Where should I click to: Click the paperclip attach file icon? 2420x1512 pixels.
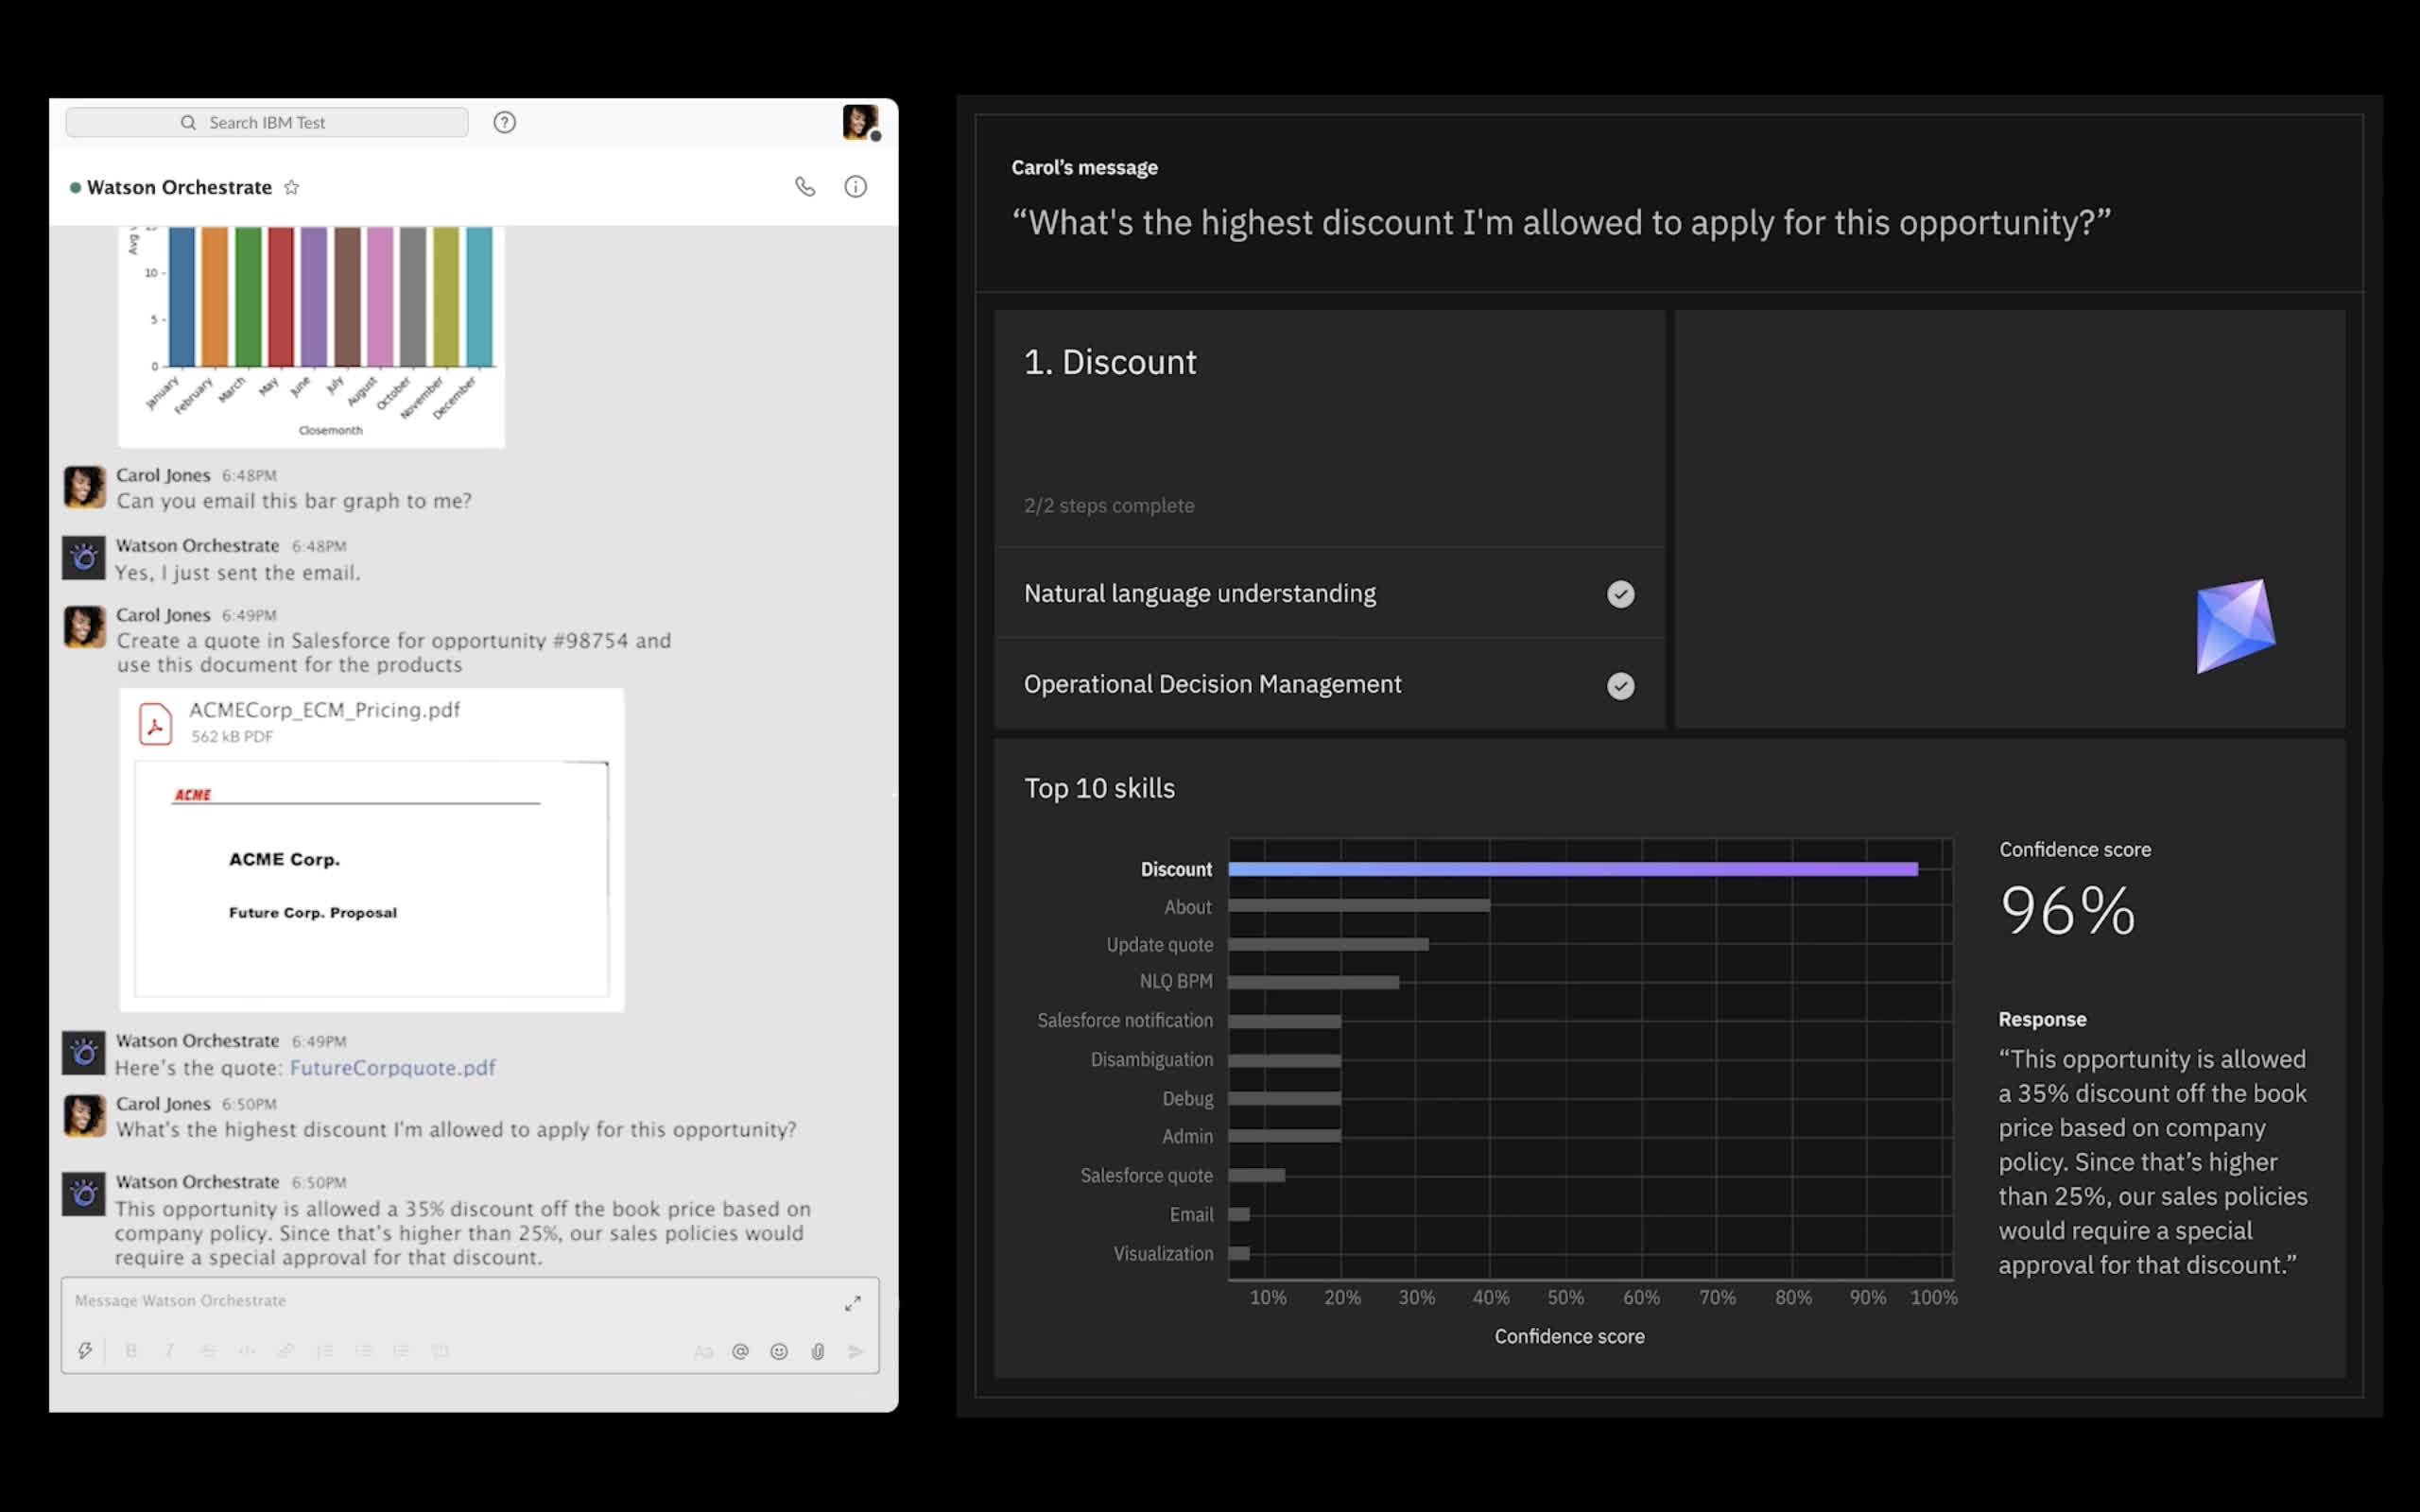817,1351
